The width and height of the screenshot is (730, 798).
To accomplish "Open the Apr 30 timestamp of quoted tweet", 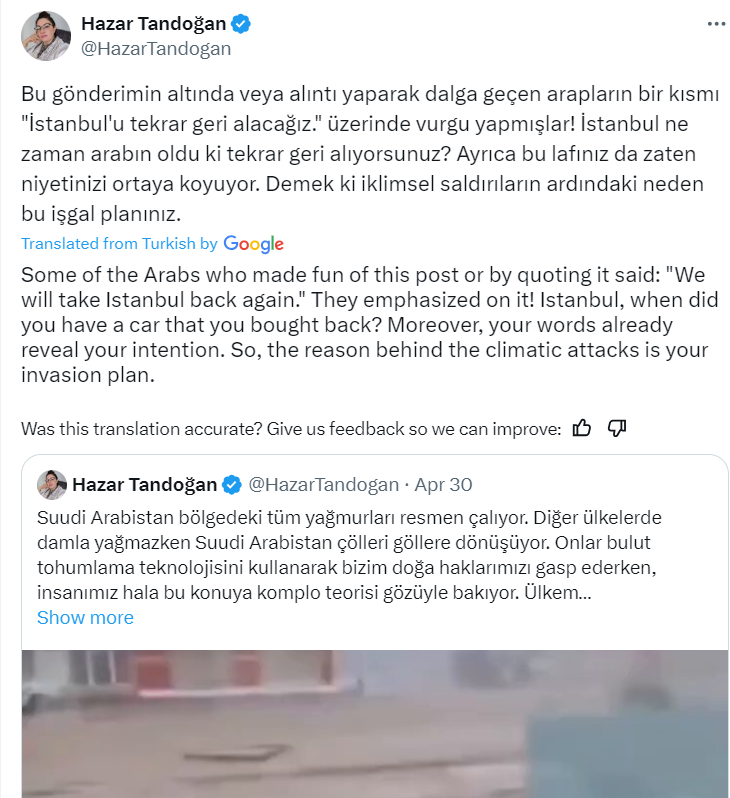I will (443, 484).
